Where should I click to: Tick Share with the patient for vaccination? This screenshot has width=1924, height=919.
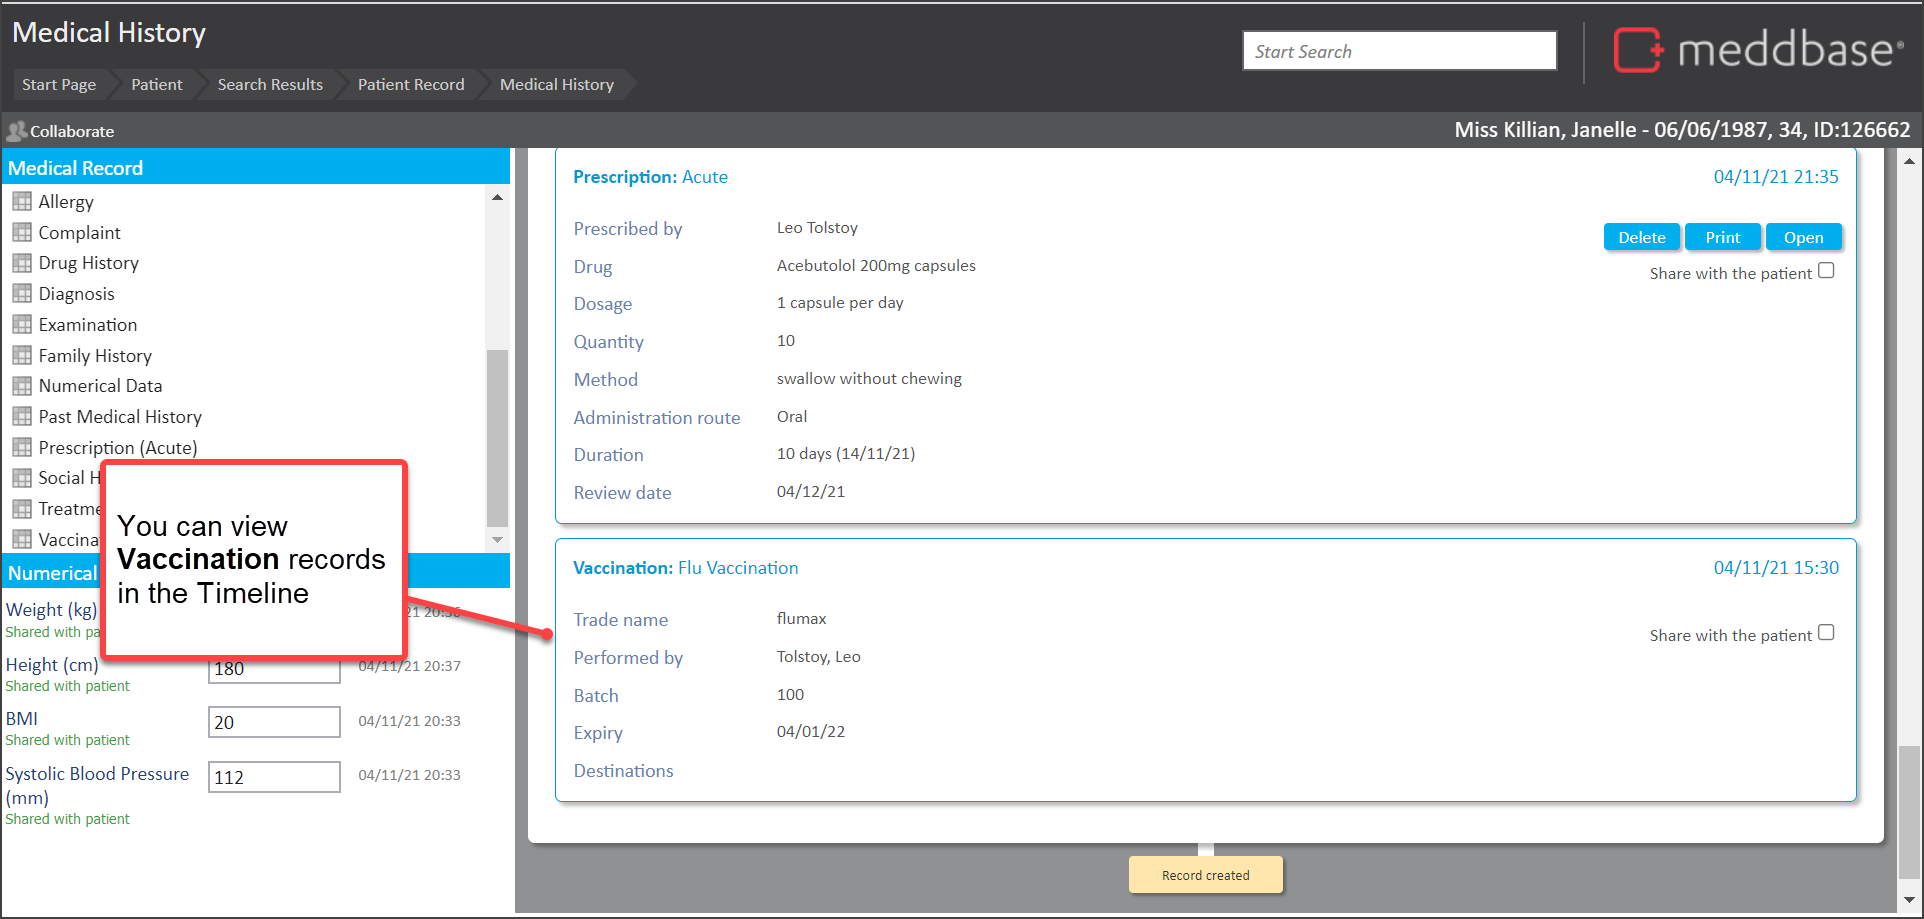coord(1826,633)
